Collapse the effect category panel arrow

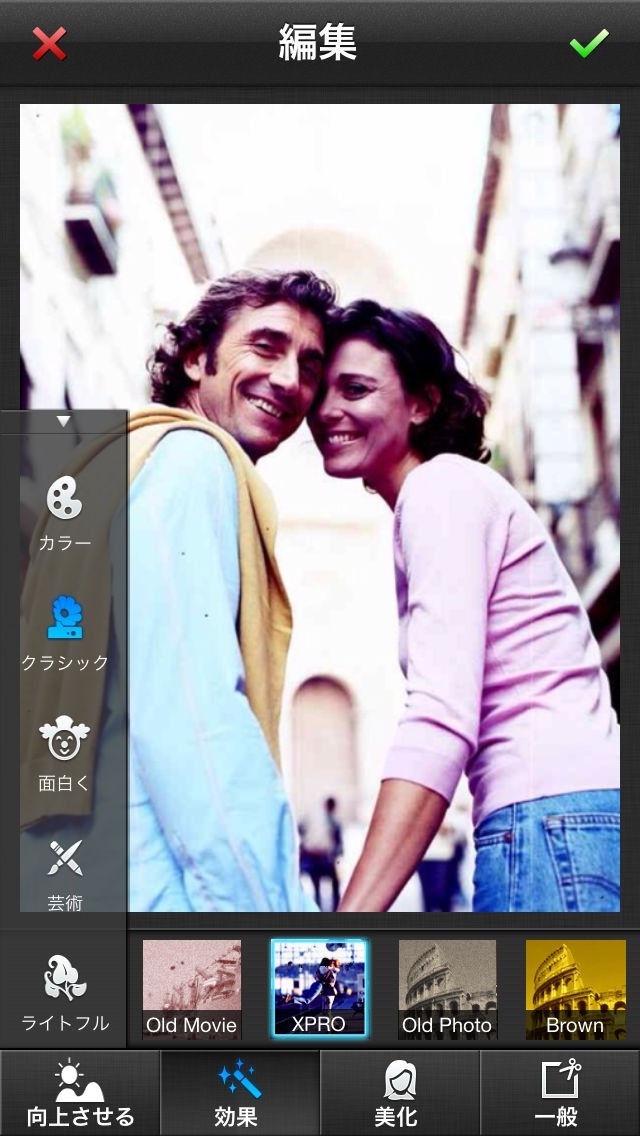pos(64,421)
